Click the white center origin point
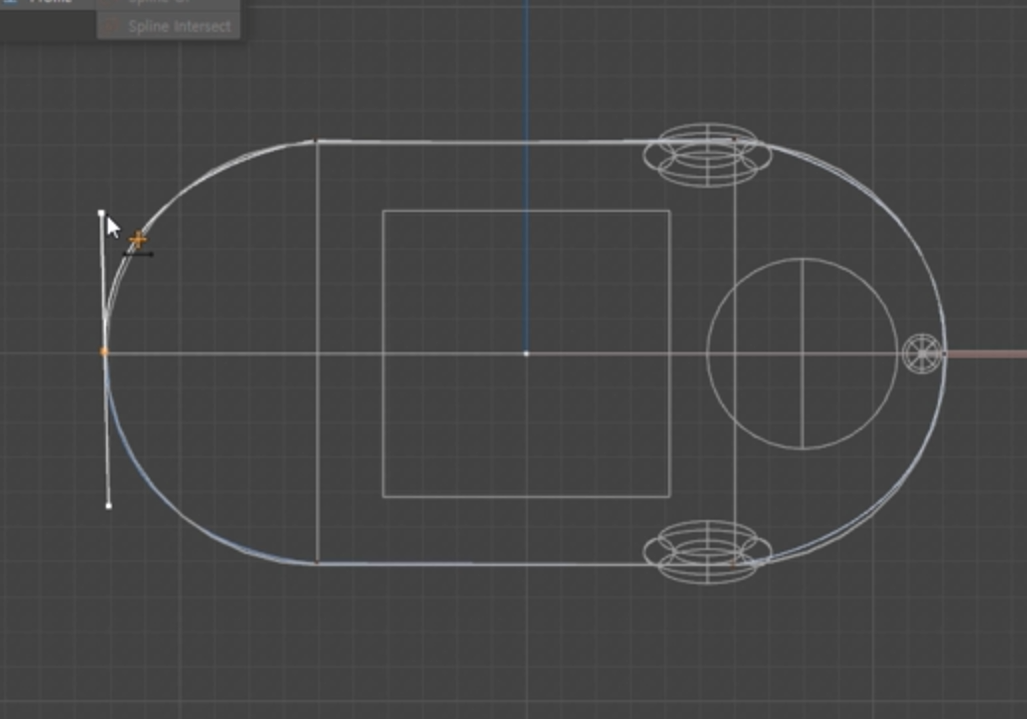Image resolution: width=1027 pixels, height=719 pixels. pyautogui.click(x=526, y=354)
